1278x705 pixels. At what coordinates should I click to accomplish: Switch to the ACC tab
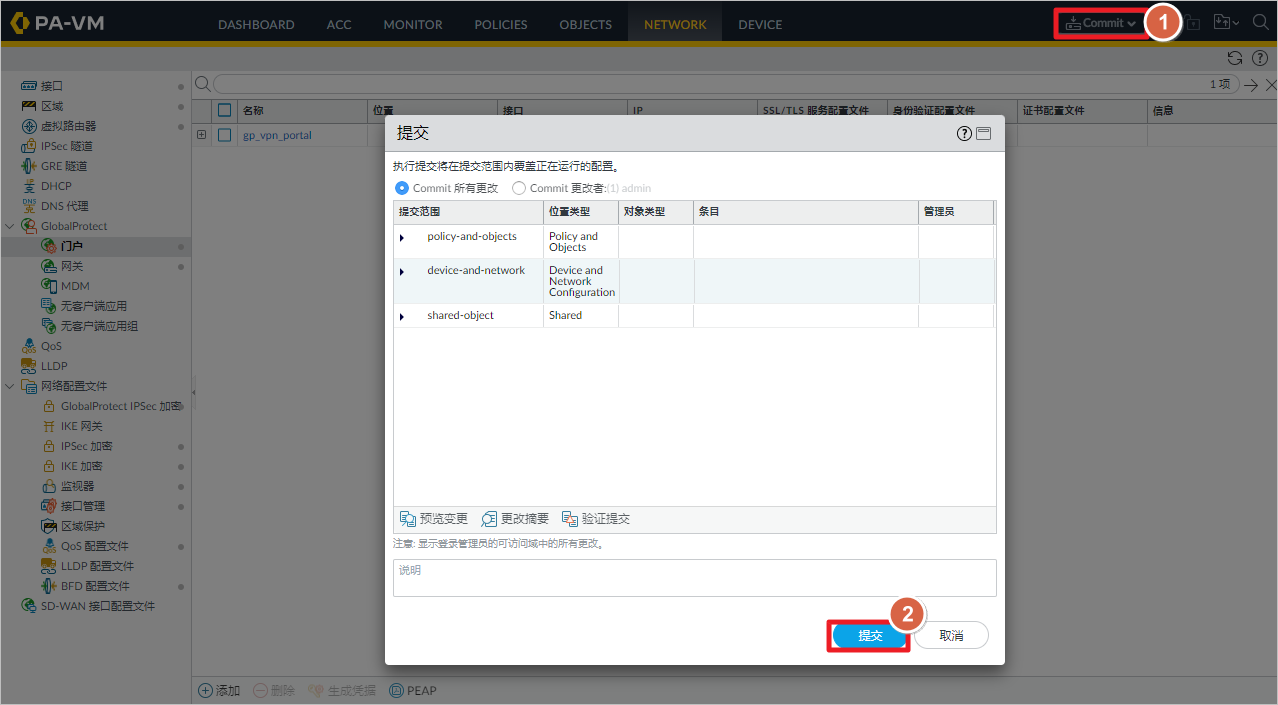click(x=339, y=24)
